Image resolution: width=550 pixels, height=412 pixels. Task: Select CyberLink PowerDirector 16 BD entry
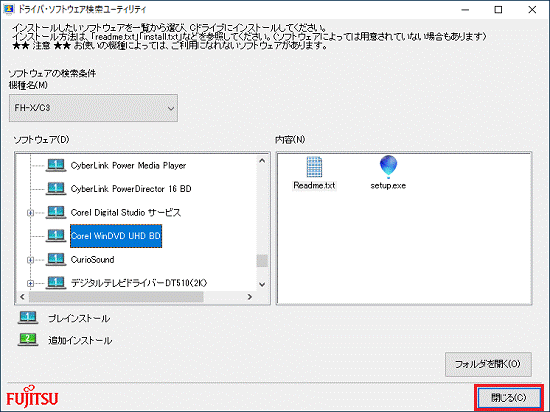click(x=131, y=189)
